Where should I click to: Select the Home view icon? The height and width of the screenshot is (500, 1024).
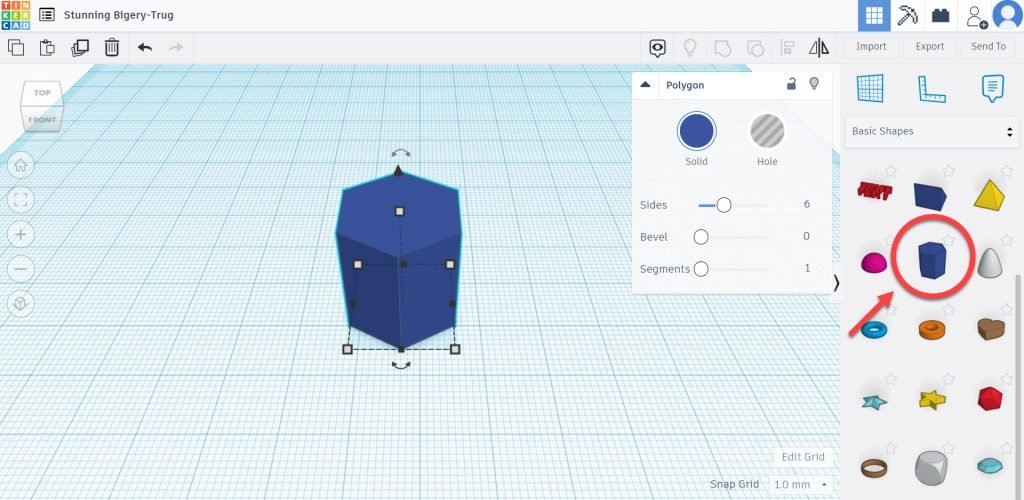(21, 165)
